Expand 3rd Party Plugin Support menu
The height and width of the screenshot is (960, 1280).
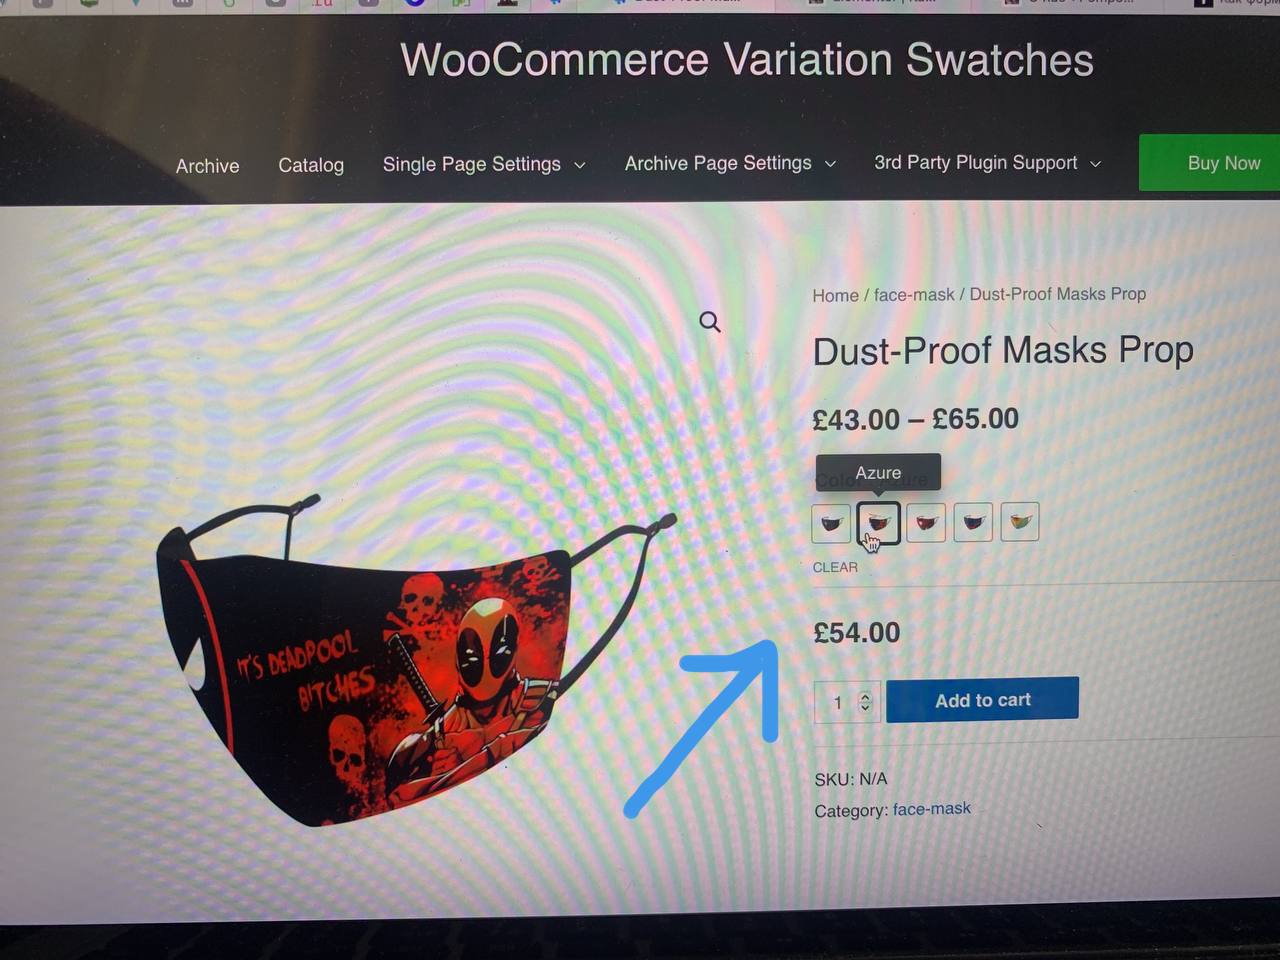988,162
